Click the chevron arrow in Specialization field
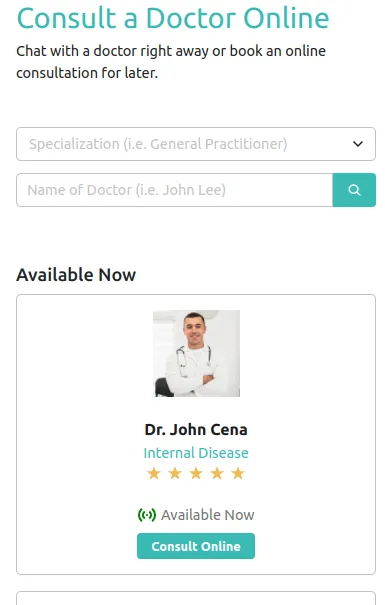This screenshot has height=605, width=385. pos(358,144)
